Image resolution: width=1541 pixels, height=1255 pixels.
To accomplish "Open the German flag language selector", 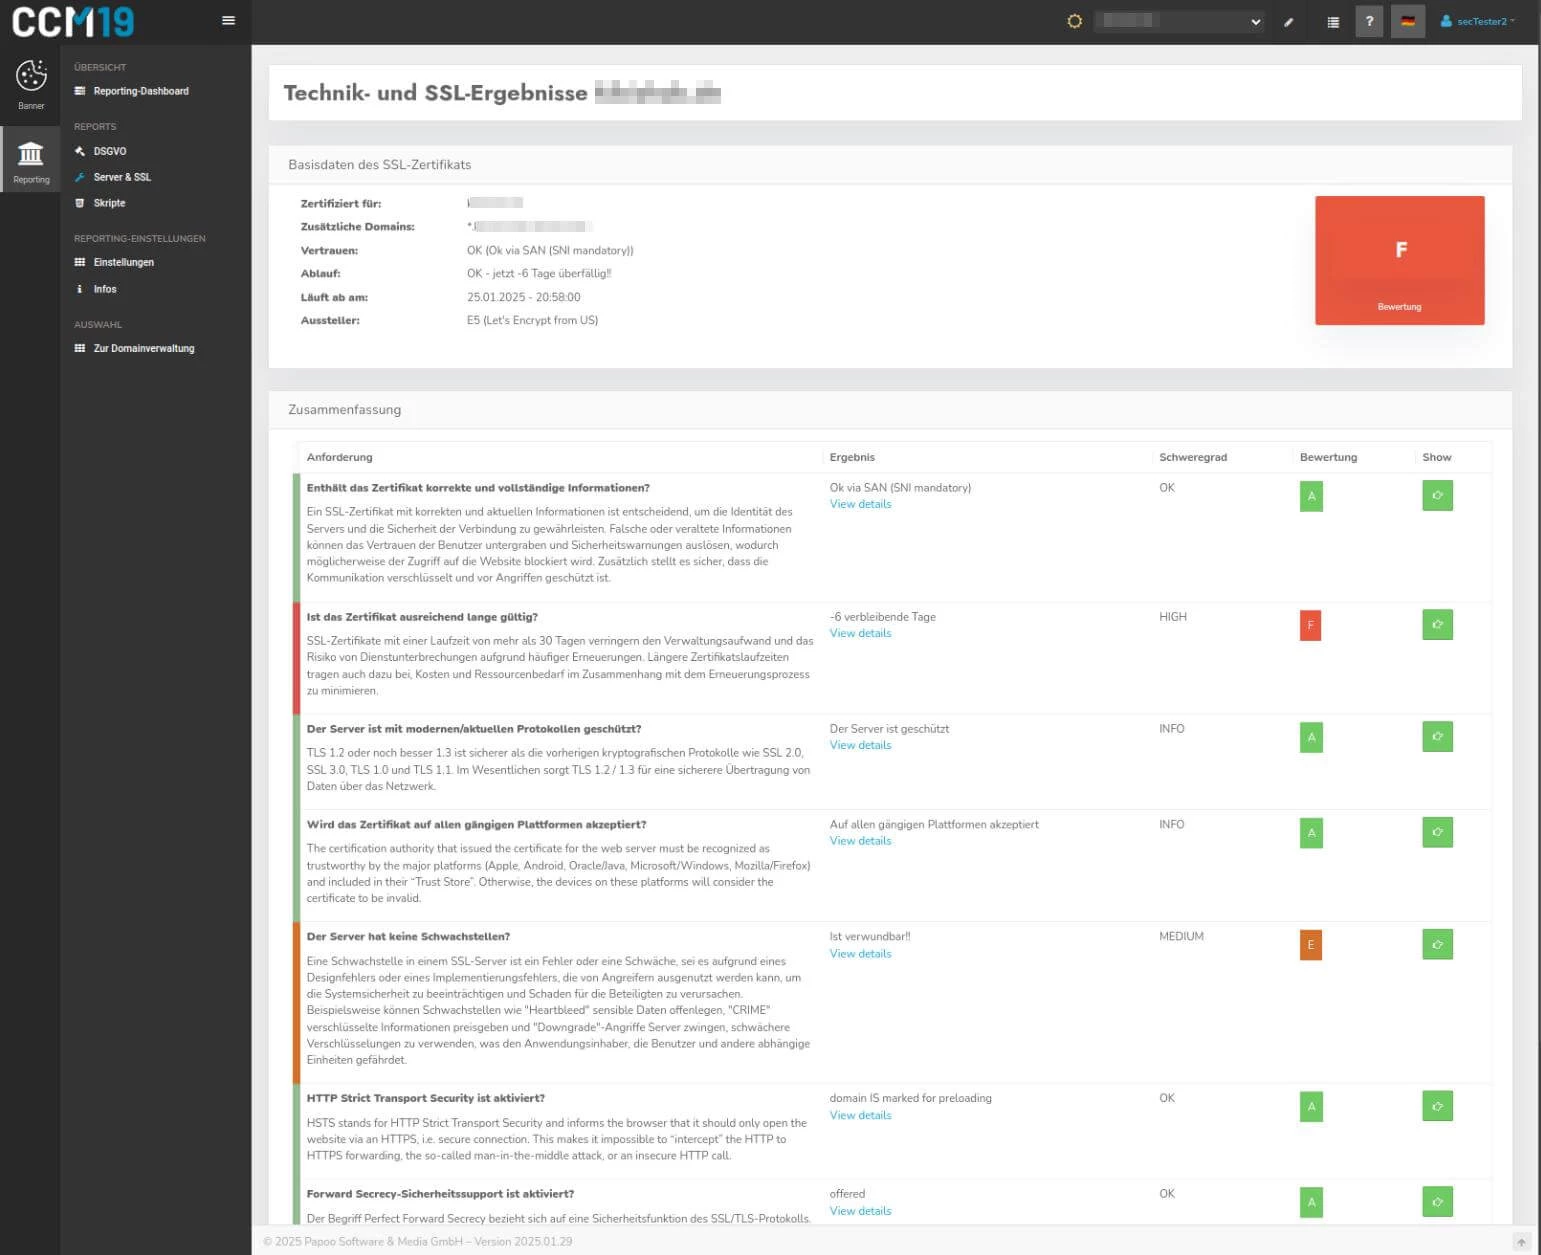I will [1407, 21].
